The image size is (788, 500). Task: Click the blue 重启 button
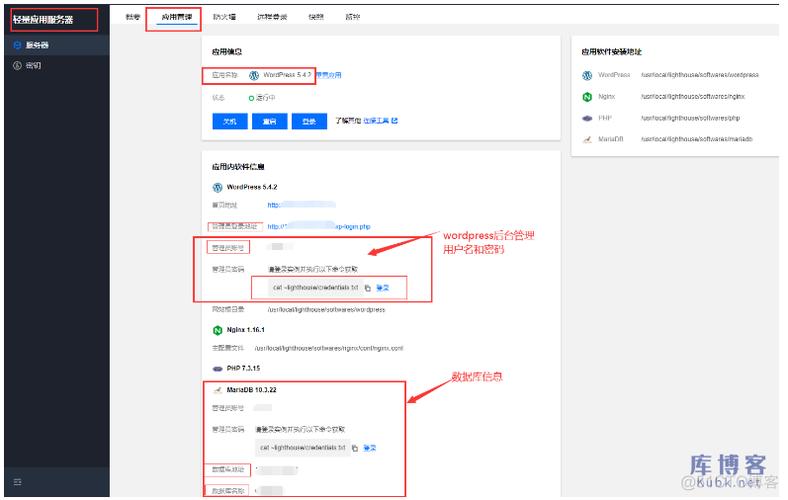point(269,121)
